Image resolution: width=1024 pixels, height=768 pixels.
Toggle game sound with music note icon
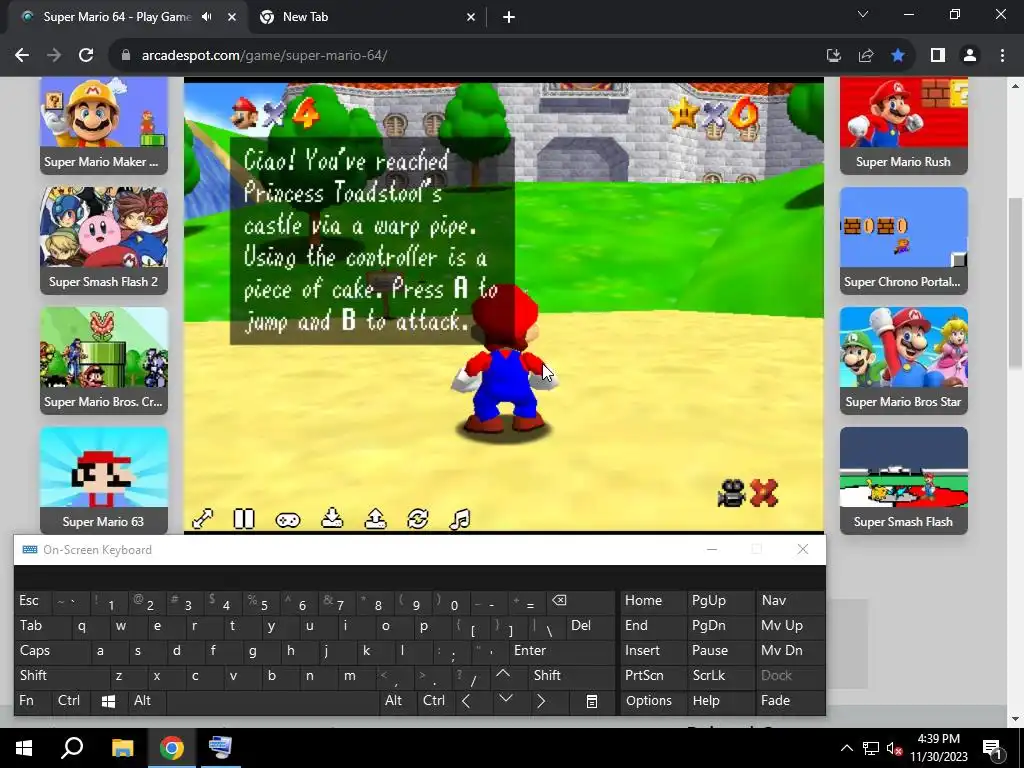click(x=460, y=519)
